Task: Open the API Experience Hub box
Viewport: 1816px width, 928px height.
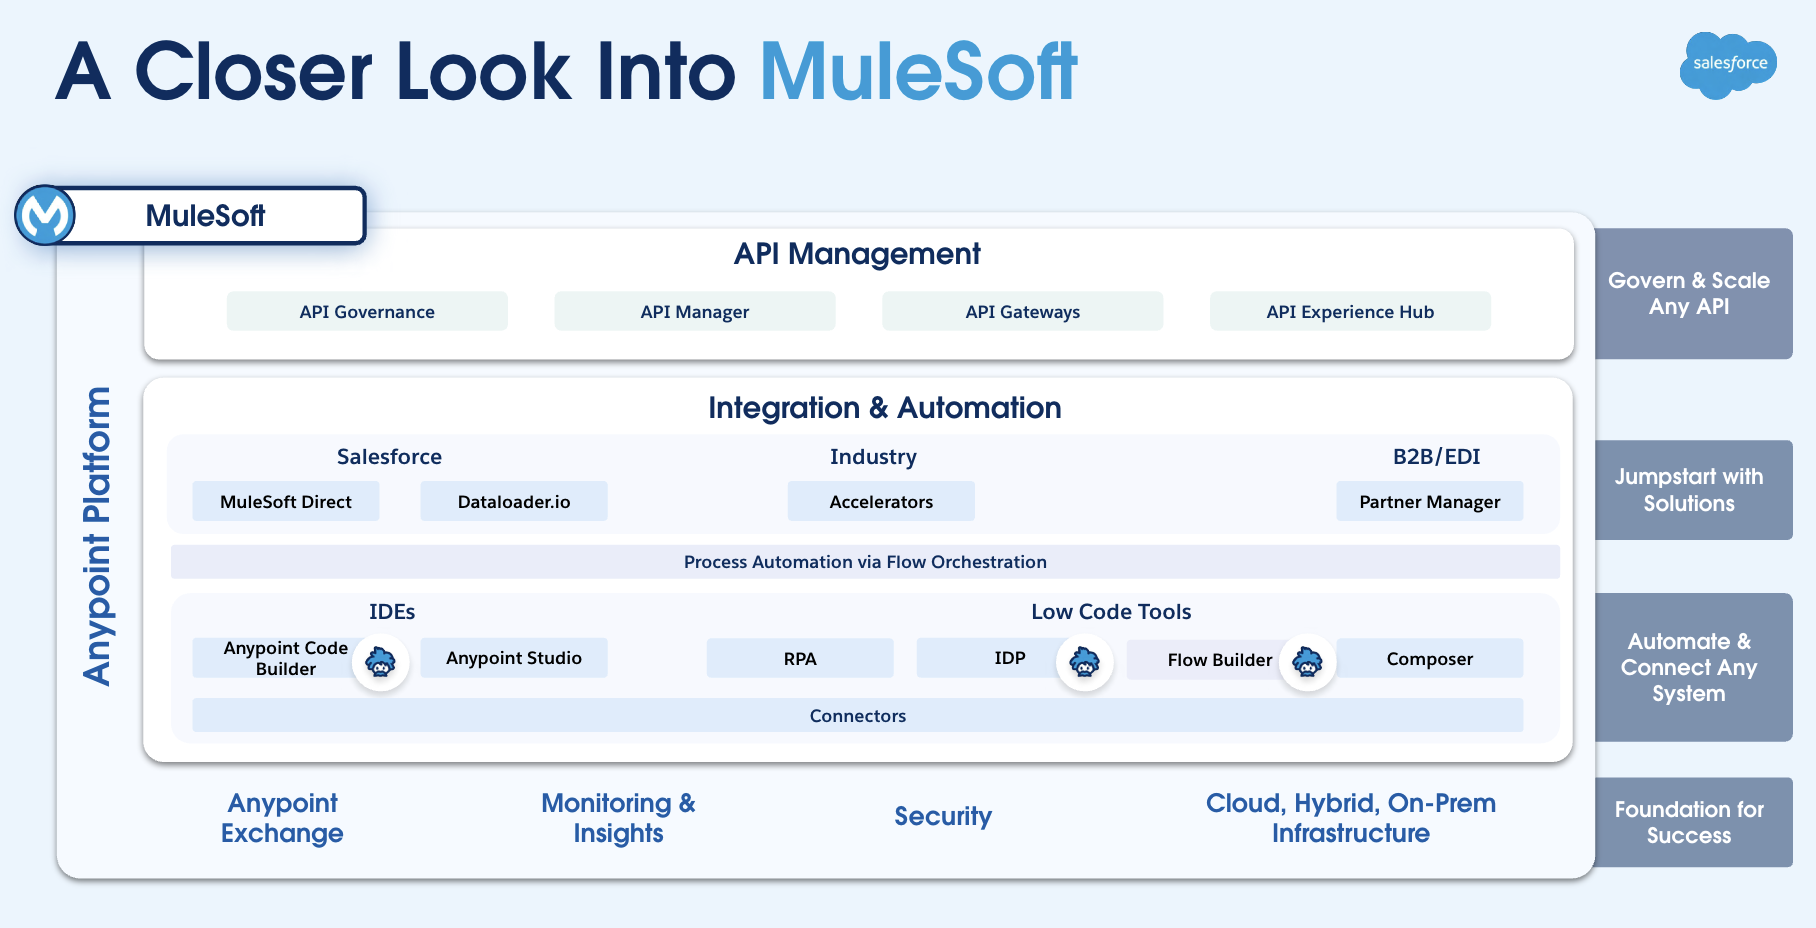Action: click(x=1350, y=311)
